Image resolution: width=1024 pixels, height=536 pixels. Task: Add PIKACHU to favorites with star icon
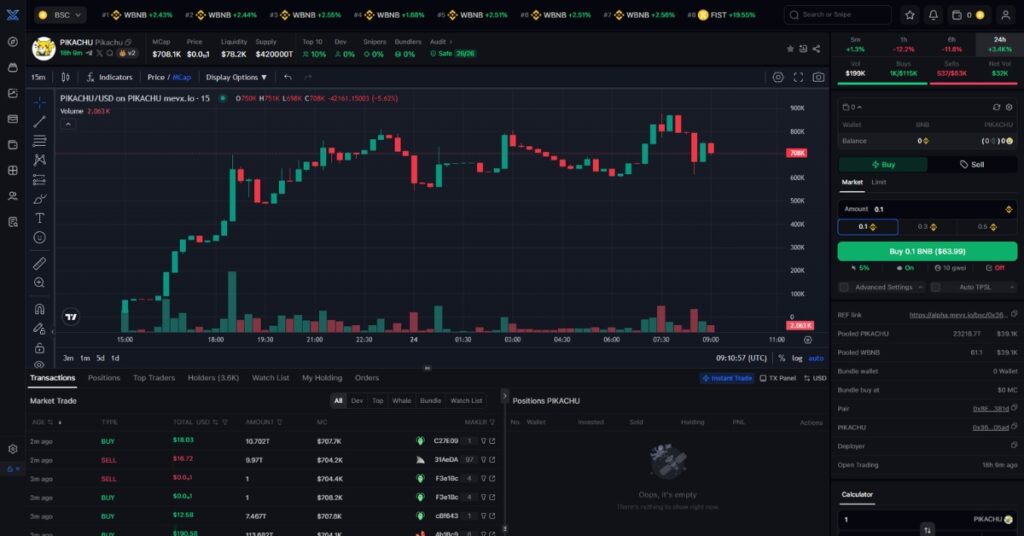[x=790, y=49]
